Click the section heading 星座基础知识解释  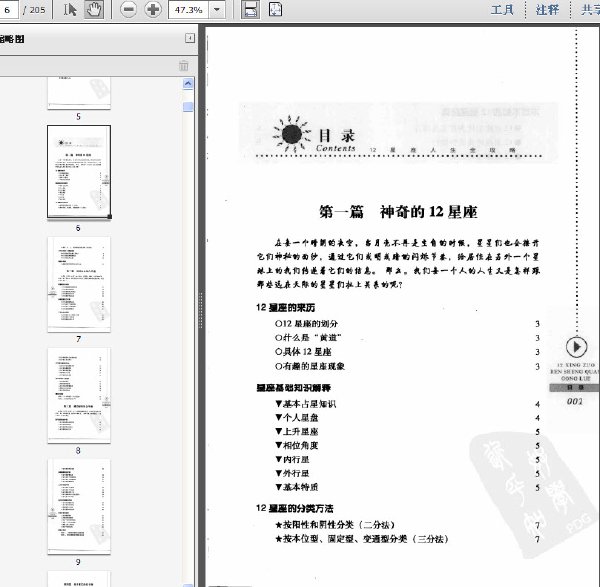tap(293, 388)
